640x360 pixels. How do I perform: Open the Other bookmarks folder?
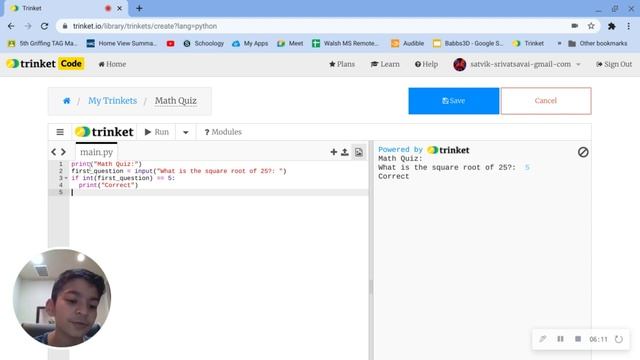598,43
